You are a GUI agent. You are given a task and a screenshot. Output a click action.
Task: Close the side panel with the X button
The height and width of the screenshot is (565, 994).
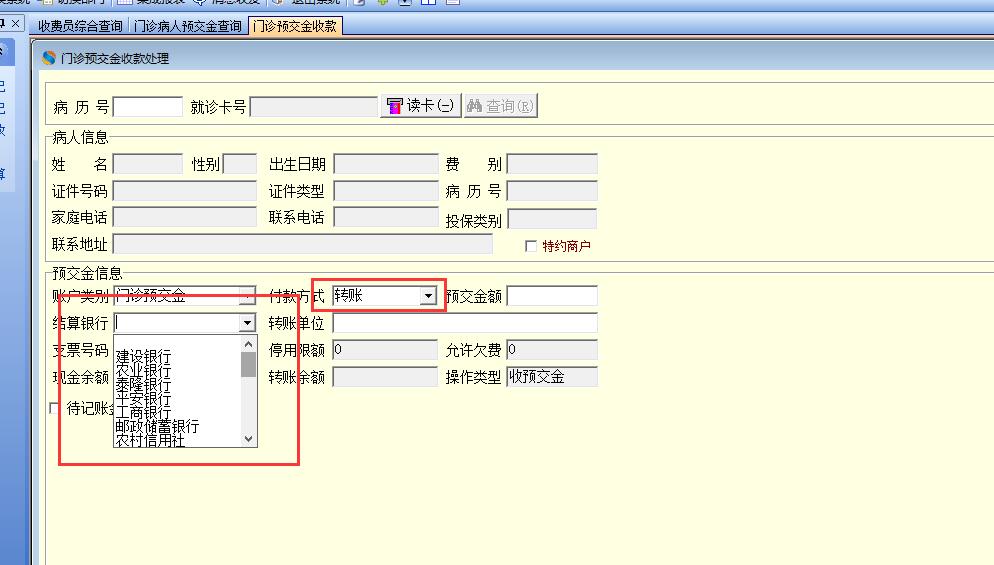(x=16, y=24)
